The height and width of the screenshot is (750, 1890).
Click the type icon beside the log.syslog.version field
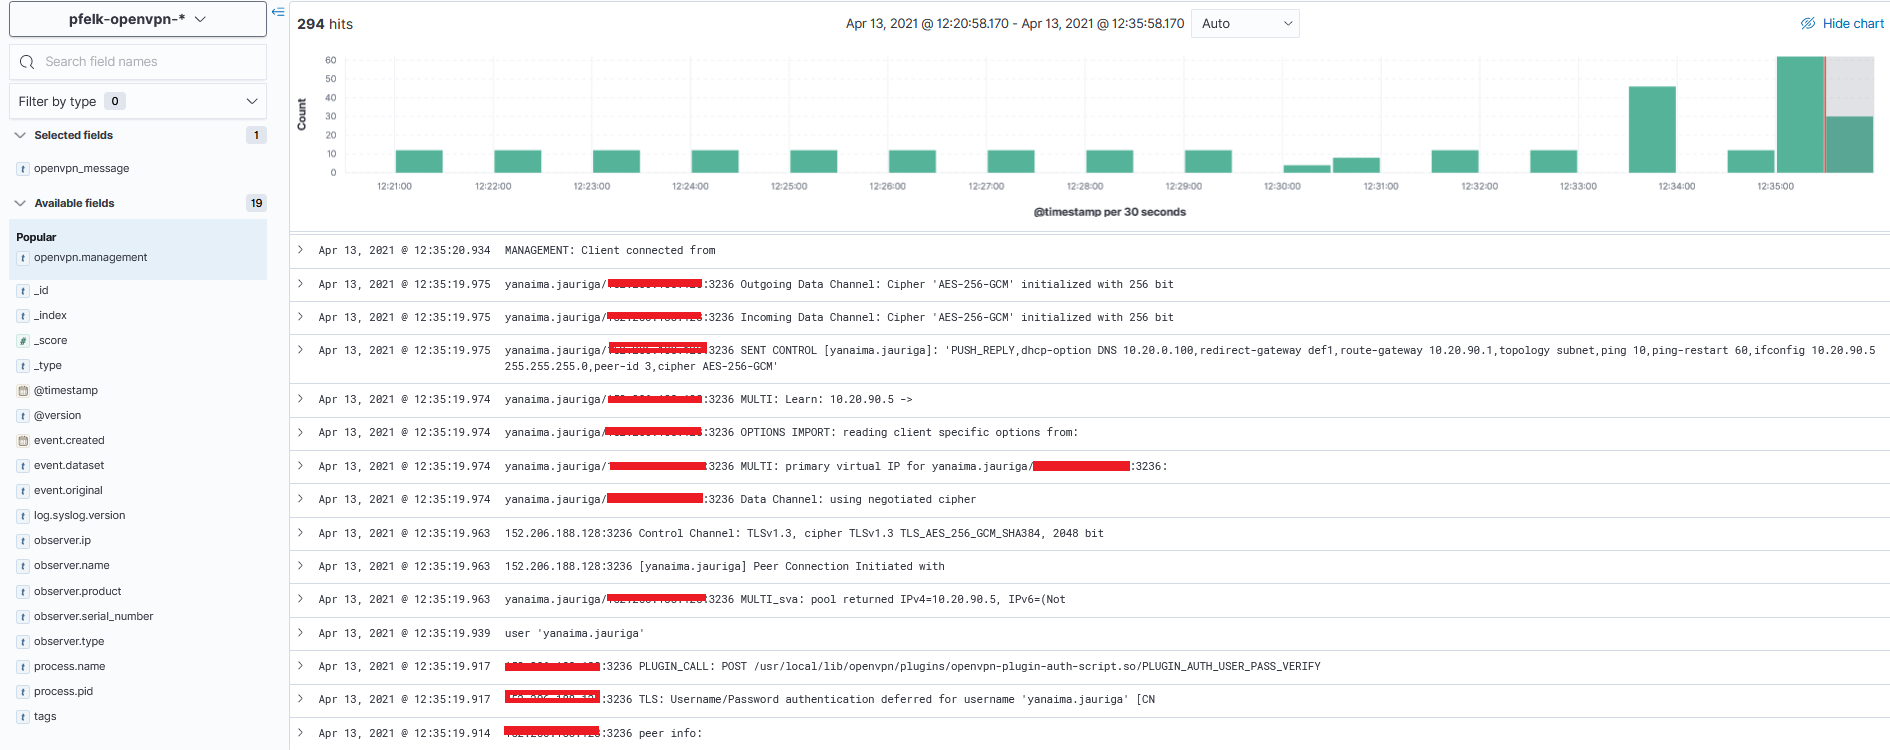[x=23, y=516]
